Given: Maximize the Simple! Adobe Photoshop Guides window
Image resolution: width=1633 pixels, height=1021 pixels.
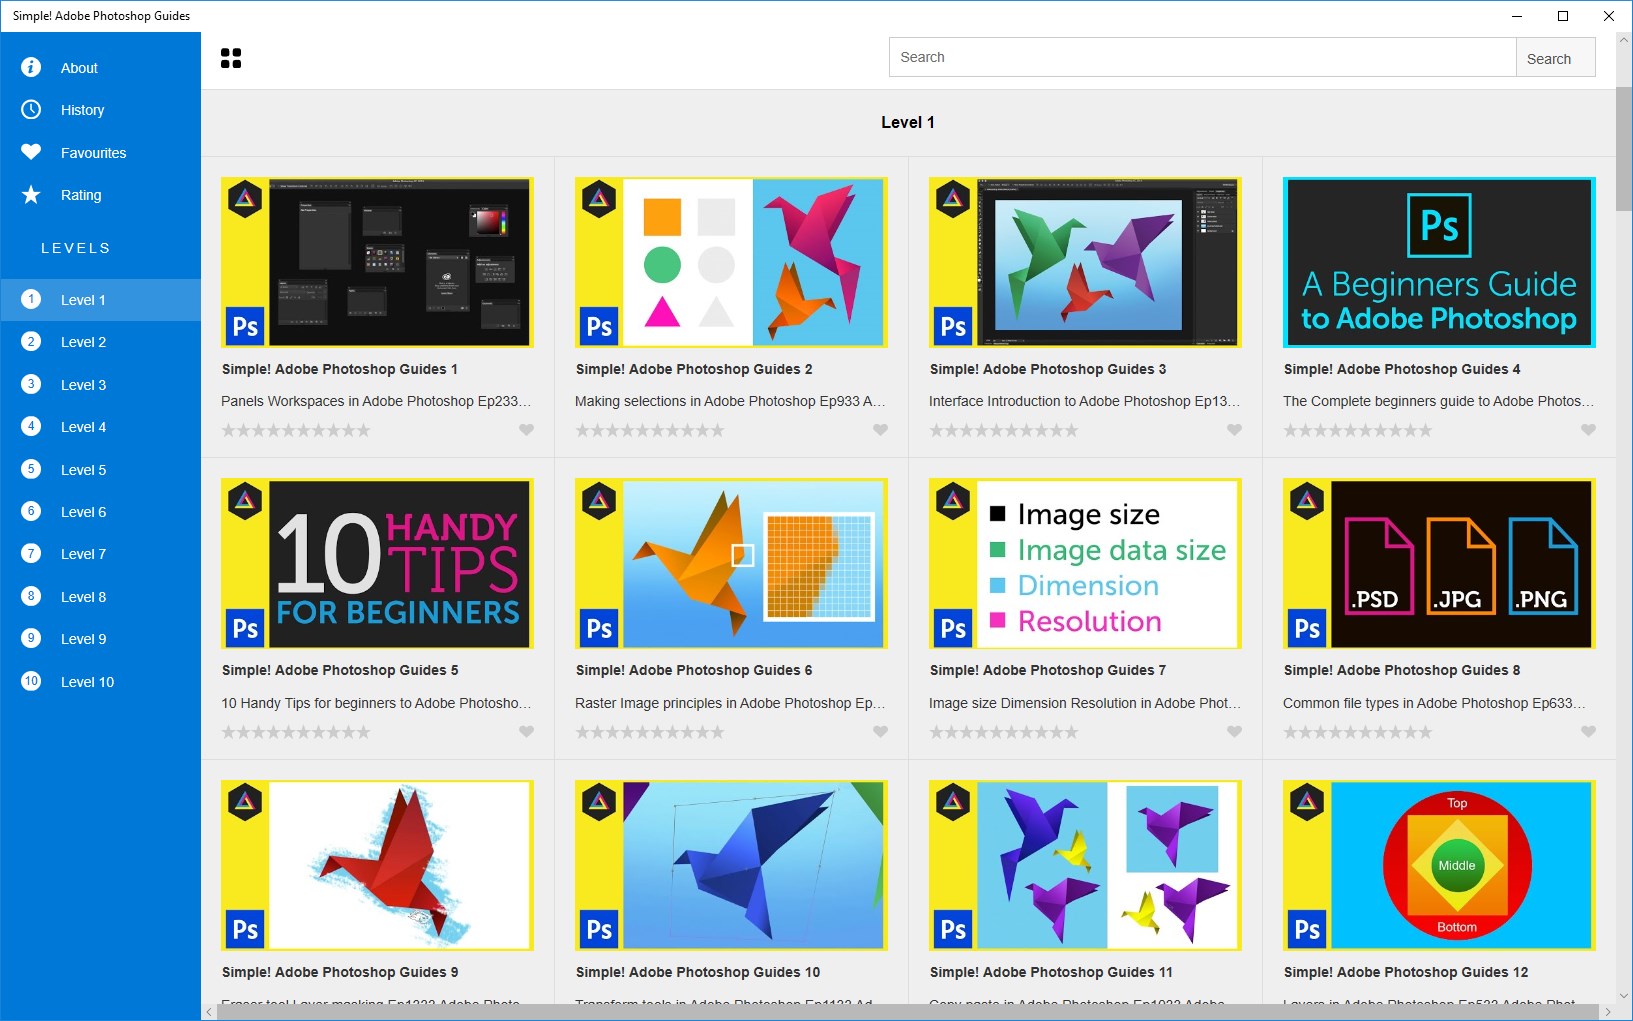Looking at the screenshot, I should [1563, 16].
